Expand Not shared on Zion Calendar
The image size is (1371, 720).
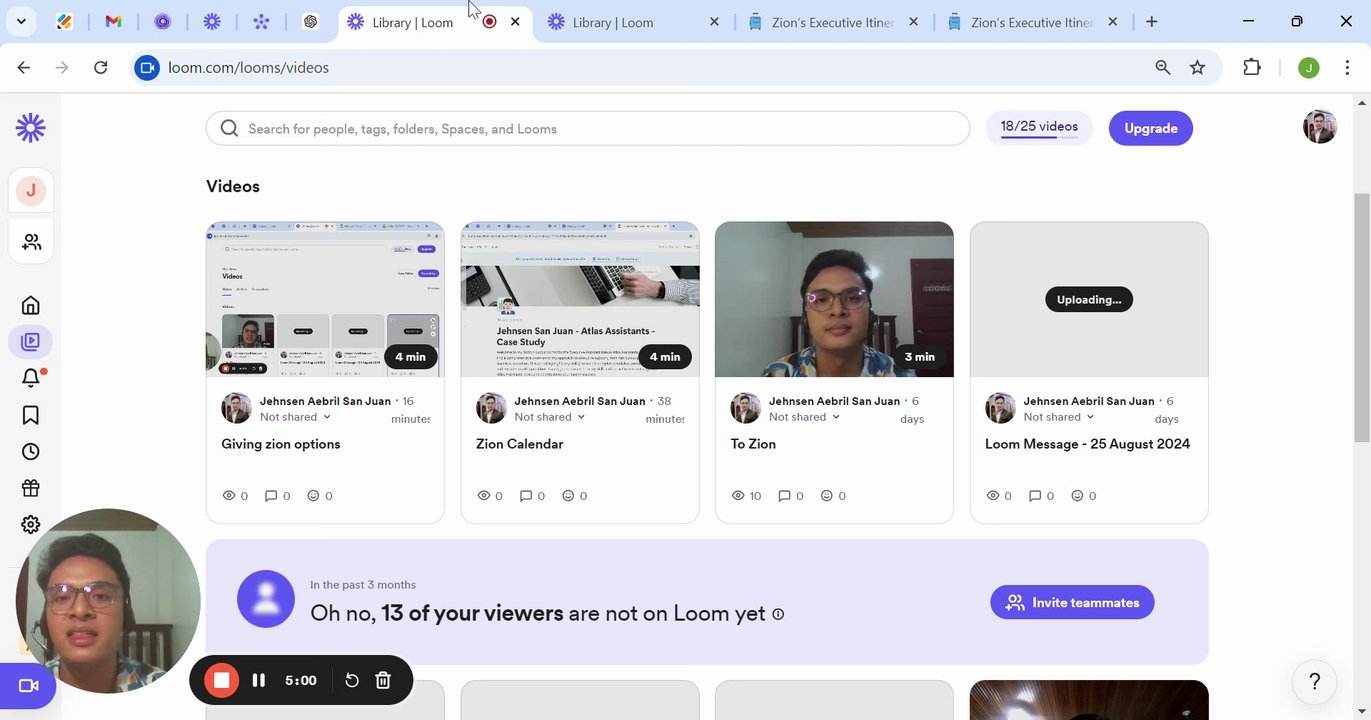[x=550, y=417]
